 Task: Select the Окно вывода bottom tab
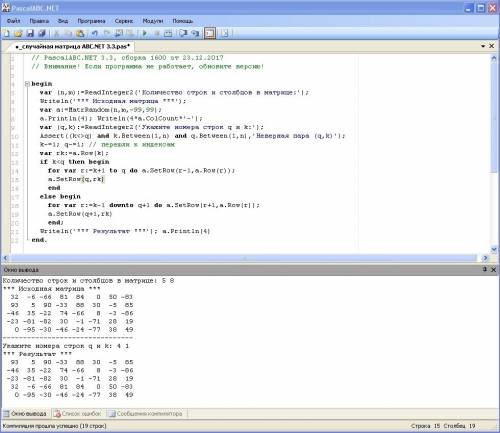(25, 414)
